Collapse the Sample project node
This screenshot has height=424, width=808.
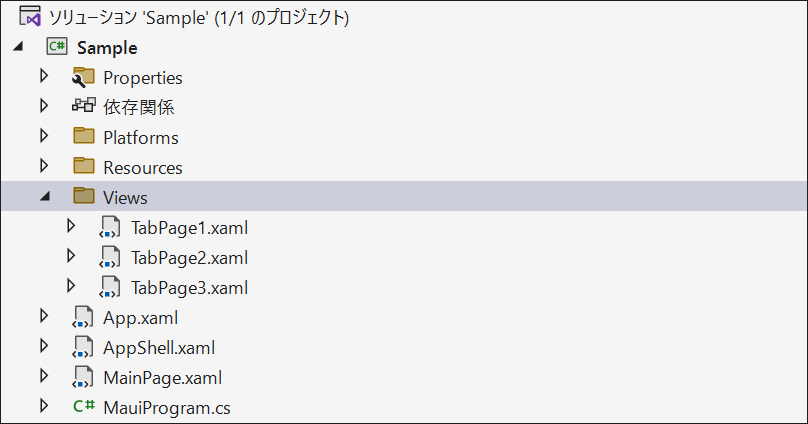pos(19,46)
